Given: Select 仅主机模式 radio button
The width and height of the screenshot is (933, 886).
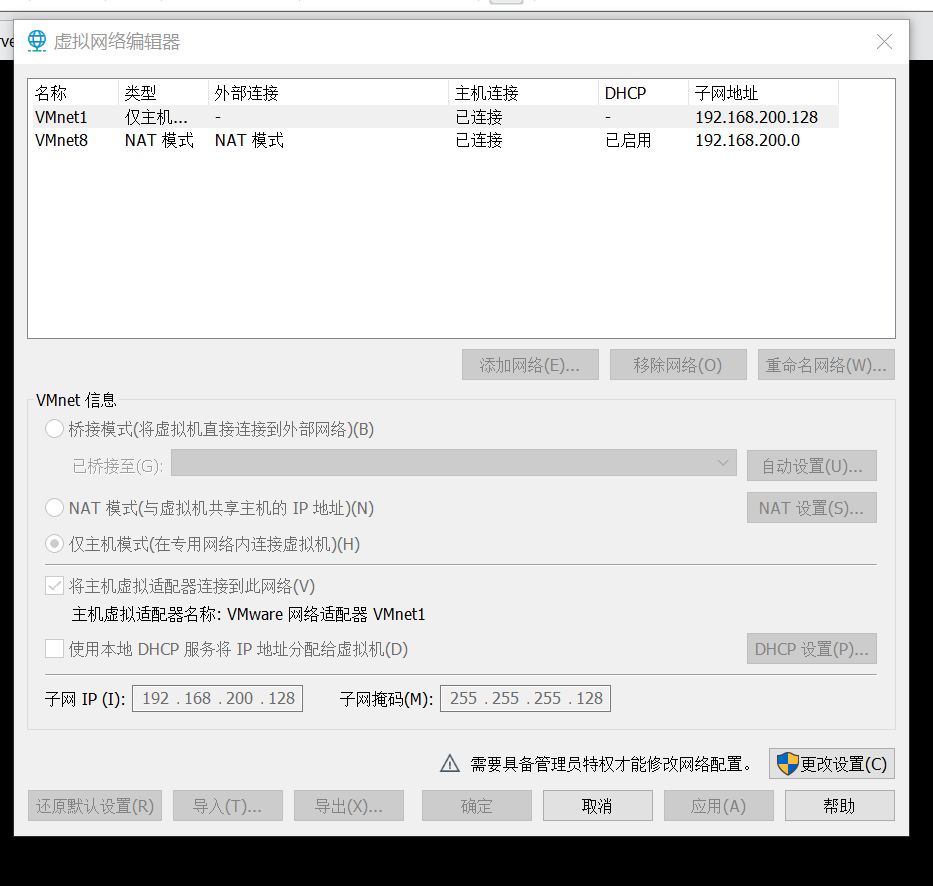Looking at the screenshot, I should (x=54, y=544).
